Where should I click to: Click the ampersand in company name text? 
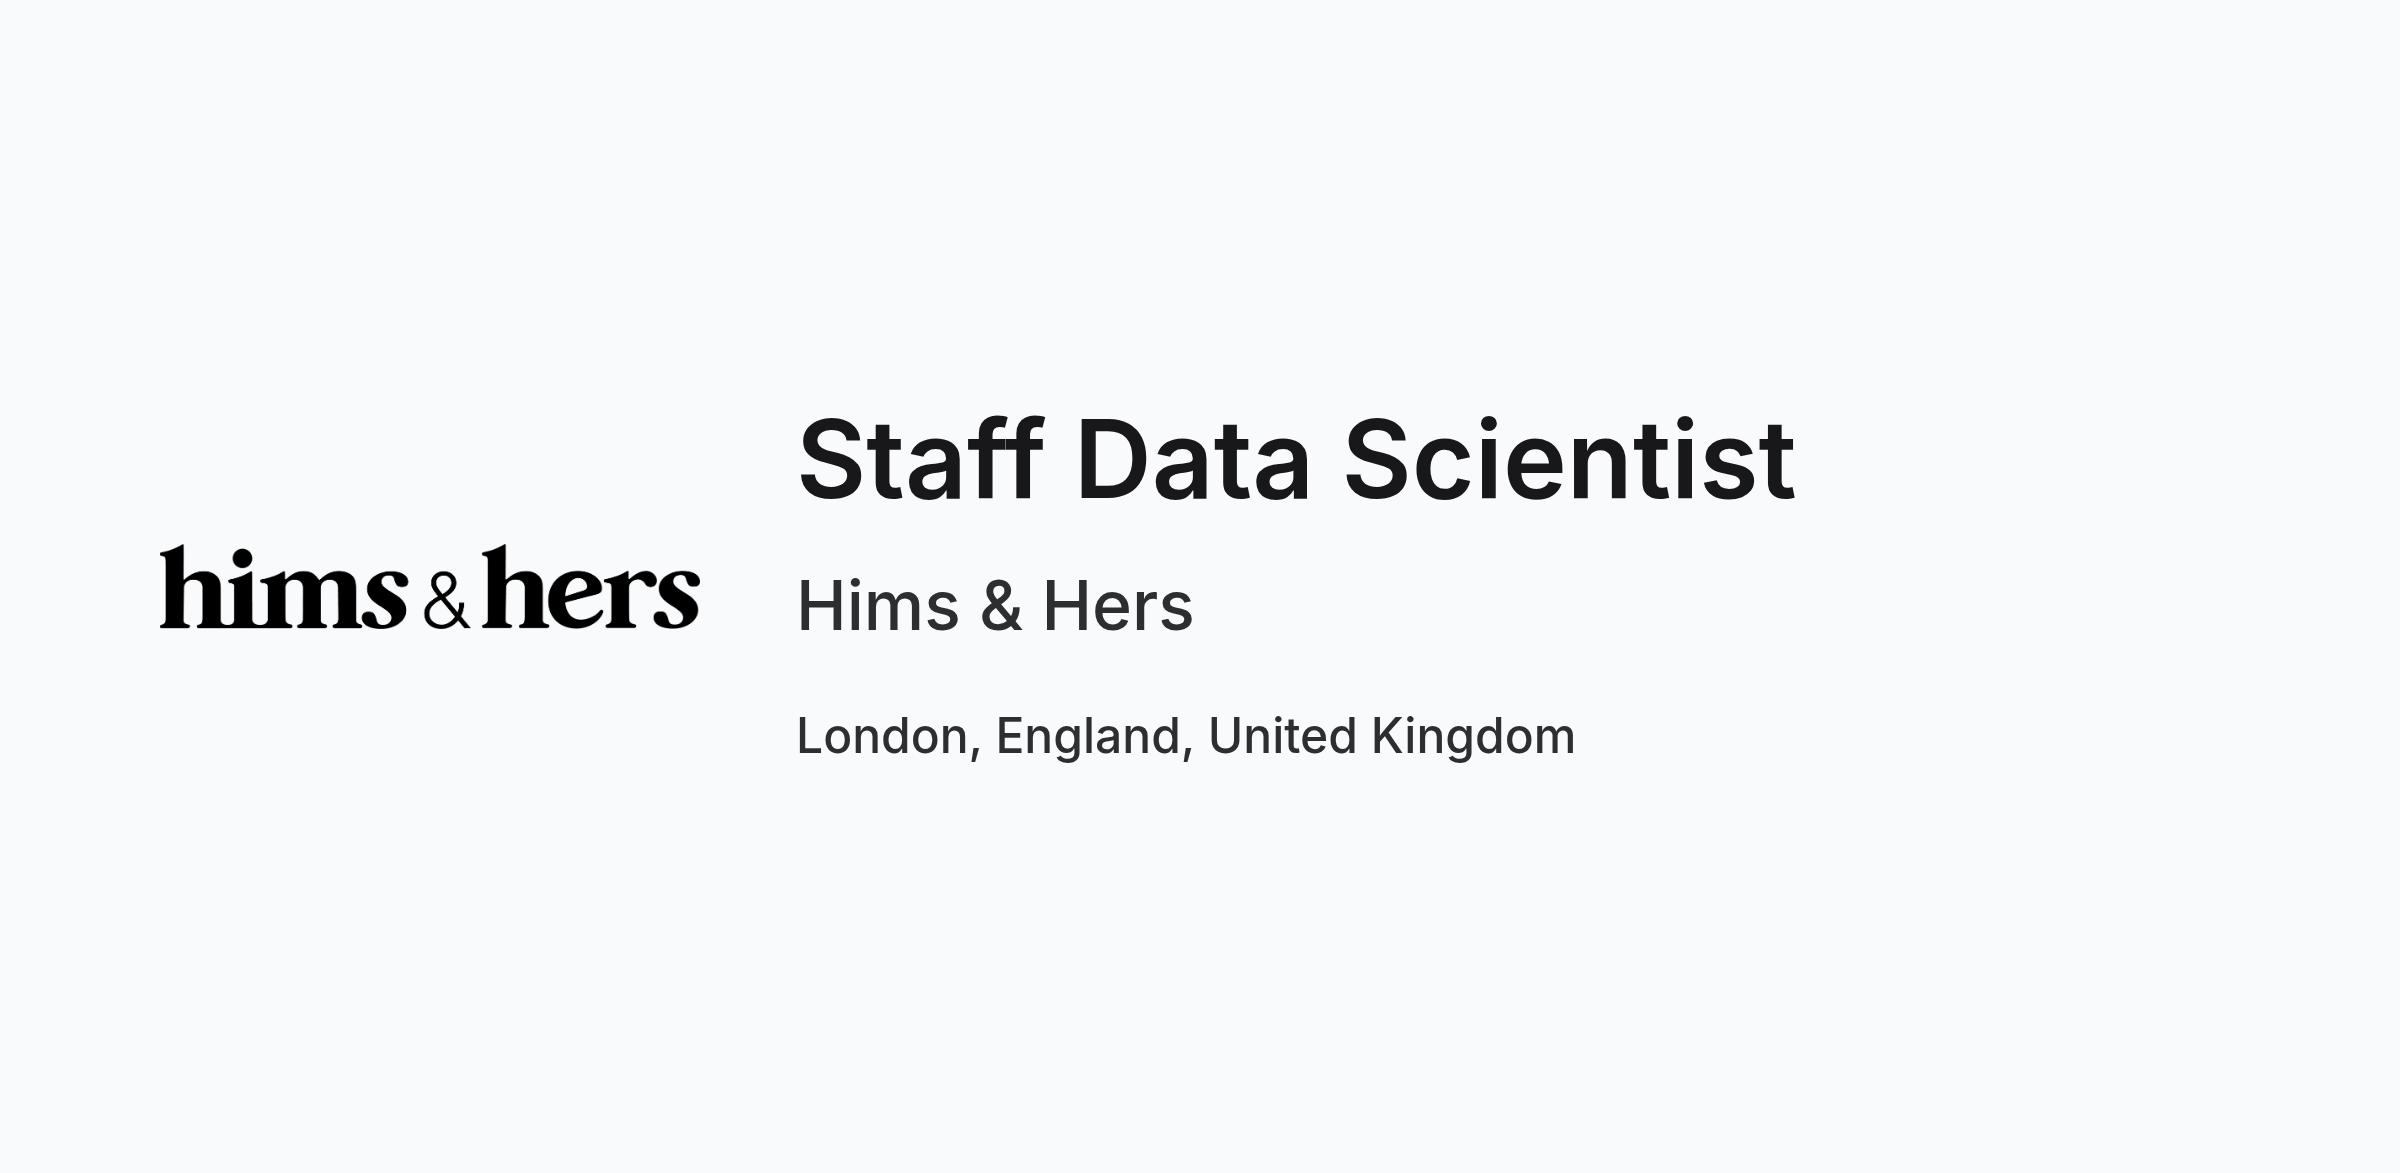[x=1001, y=606]
